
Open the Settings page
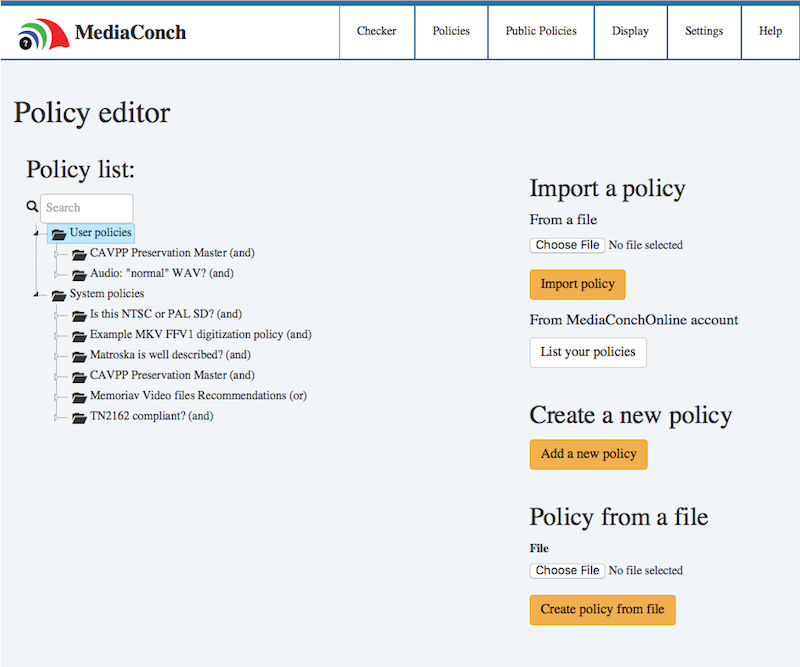[x=703, y=31]
